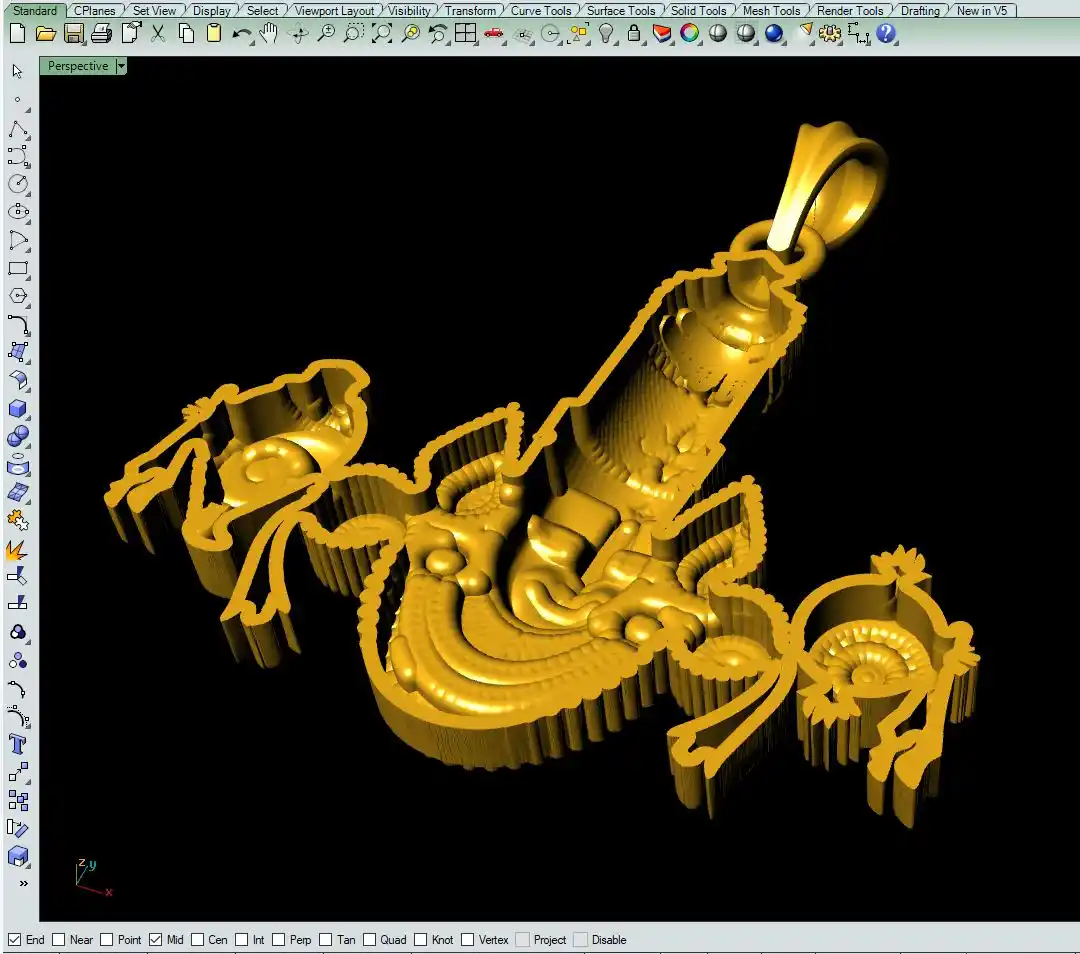Image resolution: width=1080 pixels, height=954 pixels.
Task: Open the Render Tools tab
Action: click(x=849, y=11)
